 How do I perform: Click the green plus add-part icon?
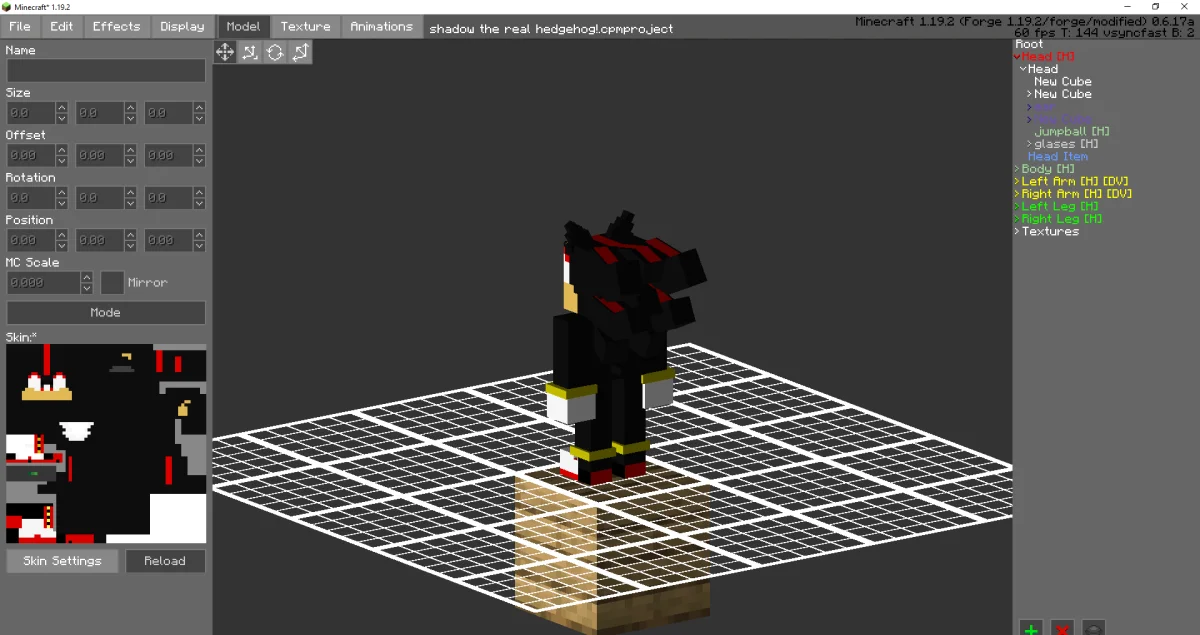(1031, 629)
